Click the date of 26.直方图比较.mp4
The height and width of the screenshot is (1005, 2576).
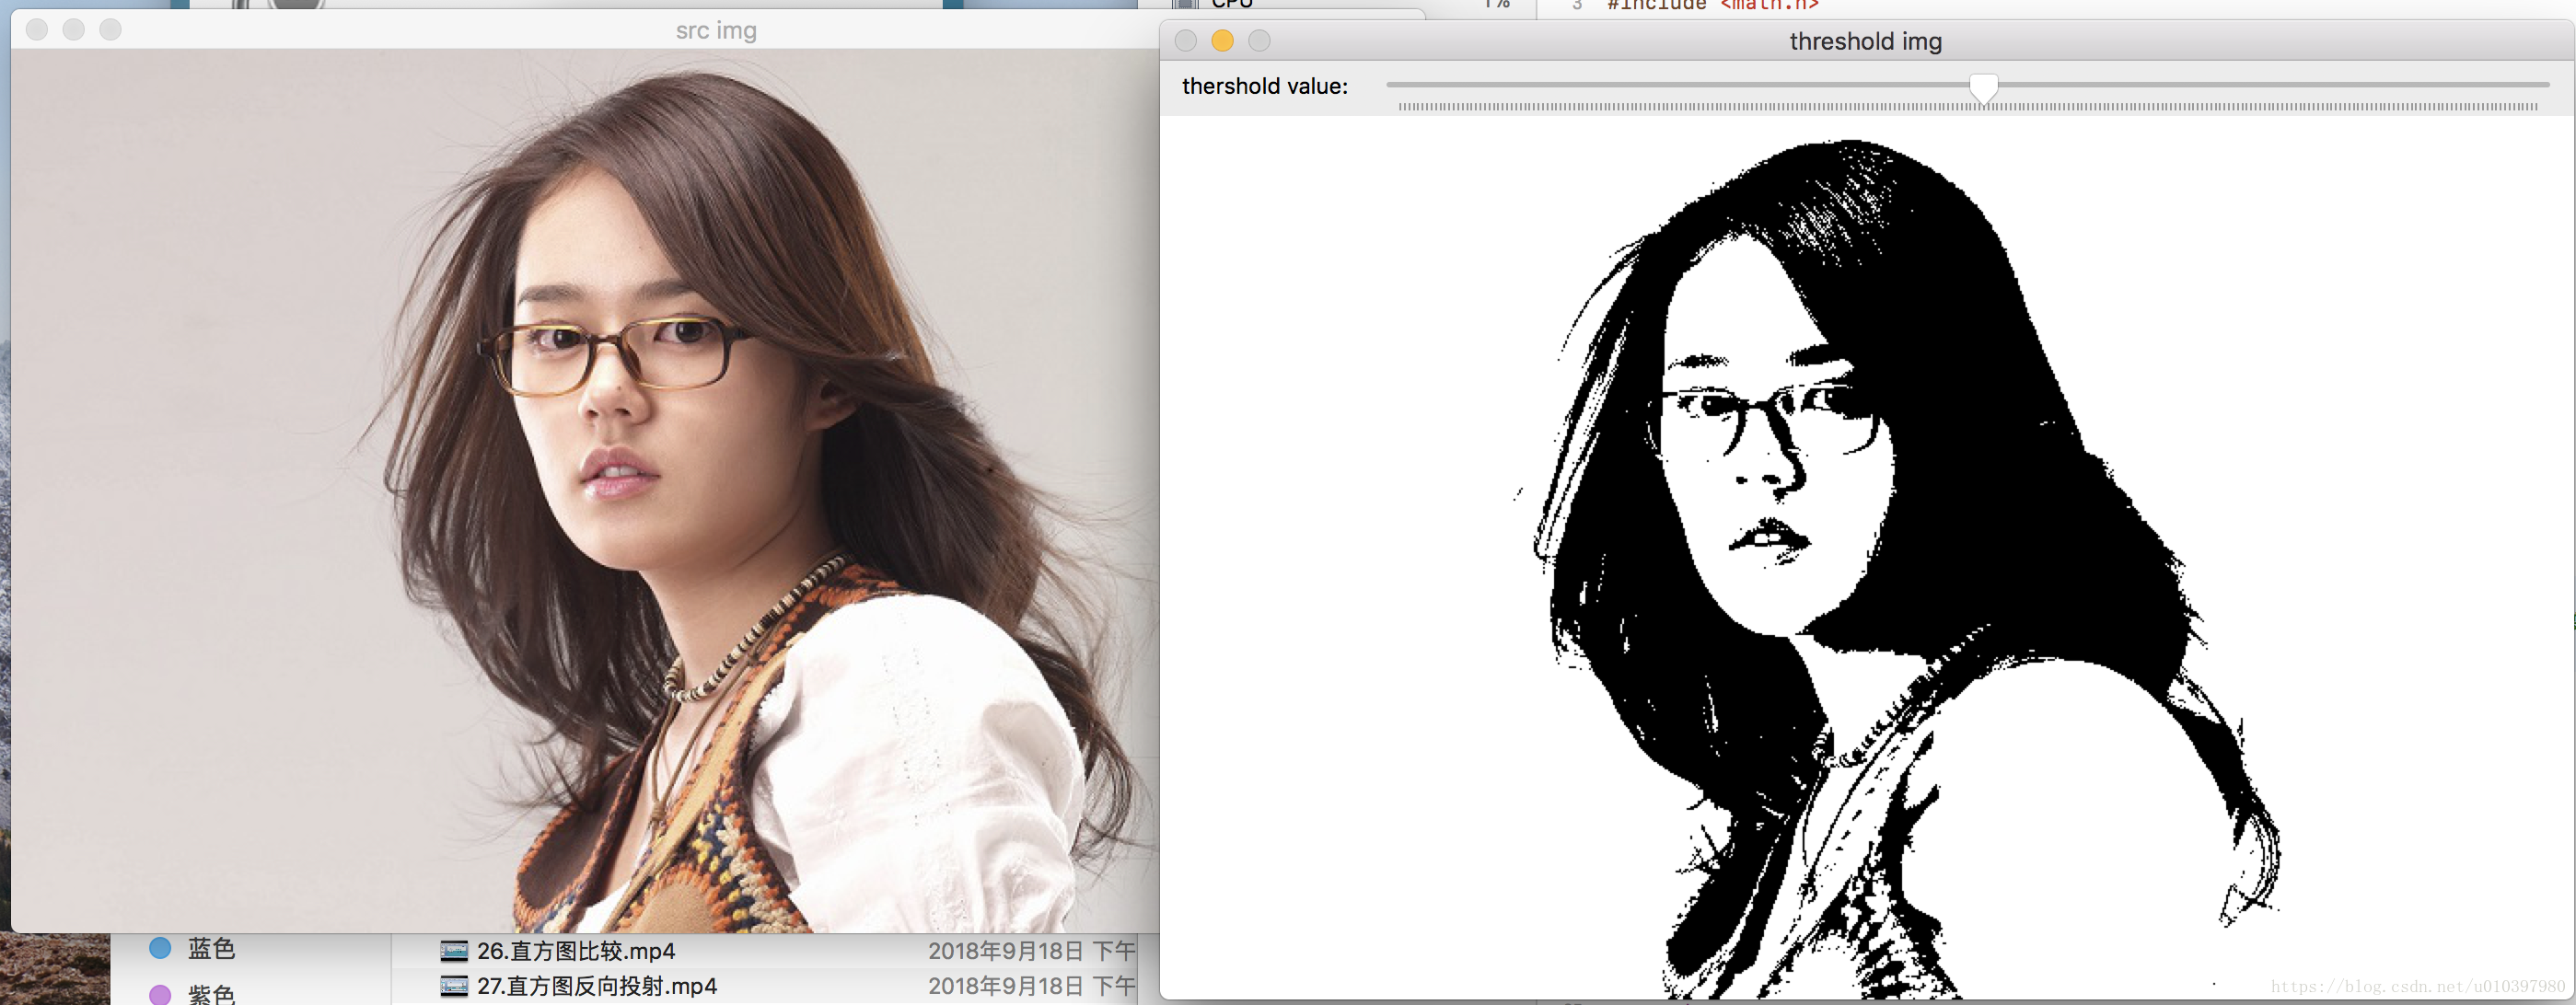pos(1031,951)
